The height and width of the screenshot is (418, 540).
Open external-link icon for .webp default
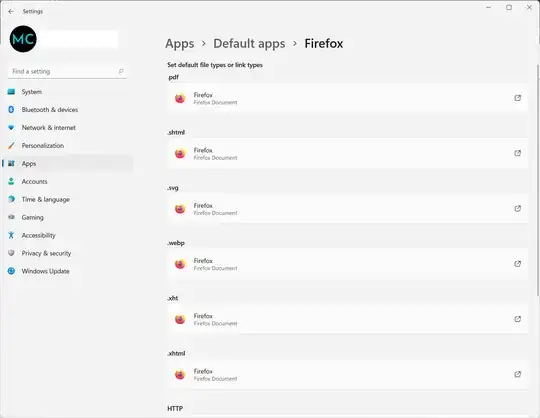518,264
